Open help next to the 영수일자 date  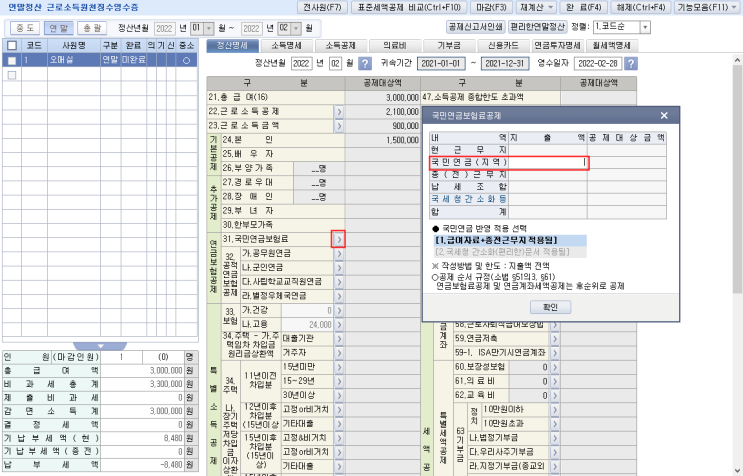(631, 63)
